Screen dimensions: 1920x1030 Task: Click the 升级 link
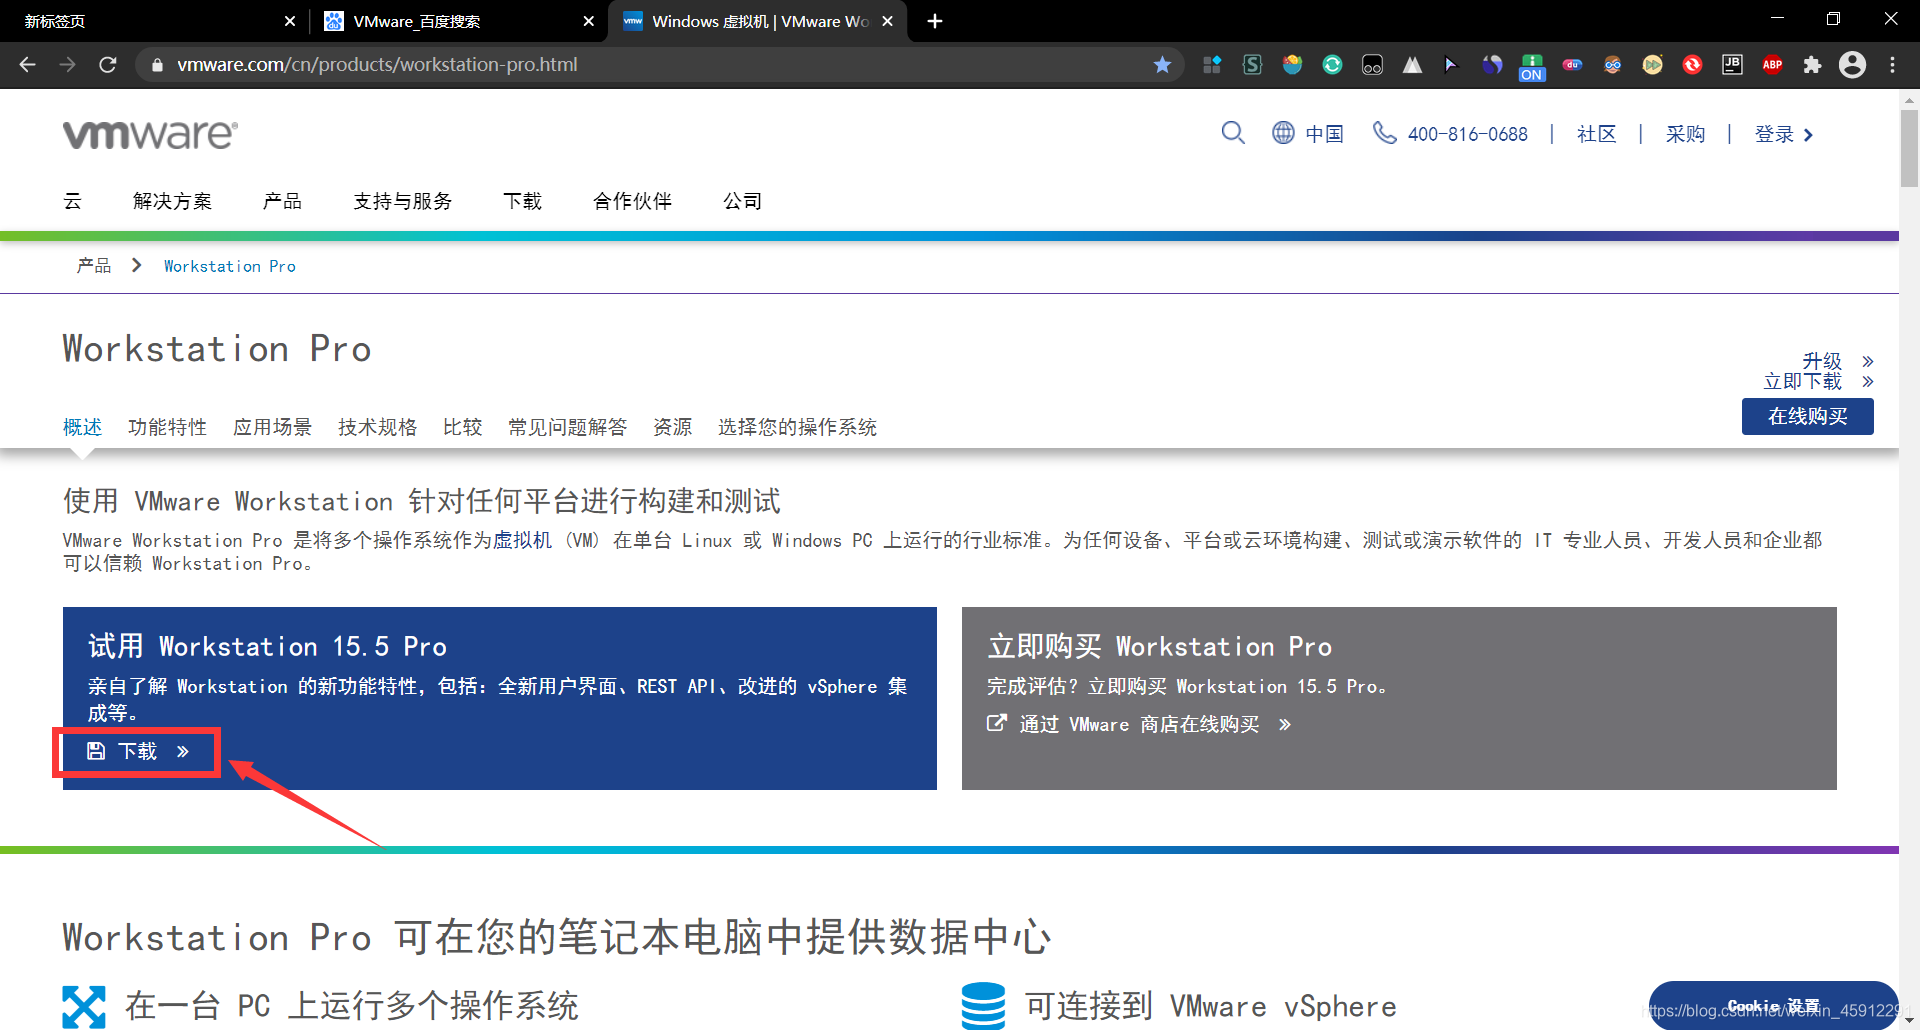(x=1821, y=360)
